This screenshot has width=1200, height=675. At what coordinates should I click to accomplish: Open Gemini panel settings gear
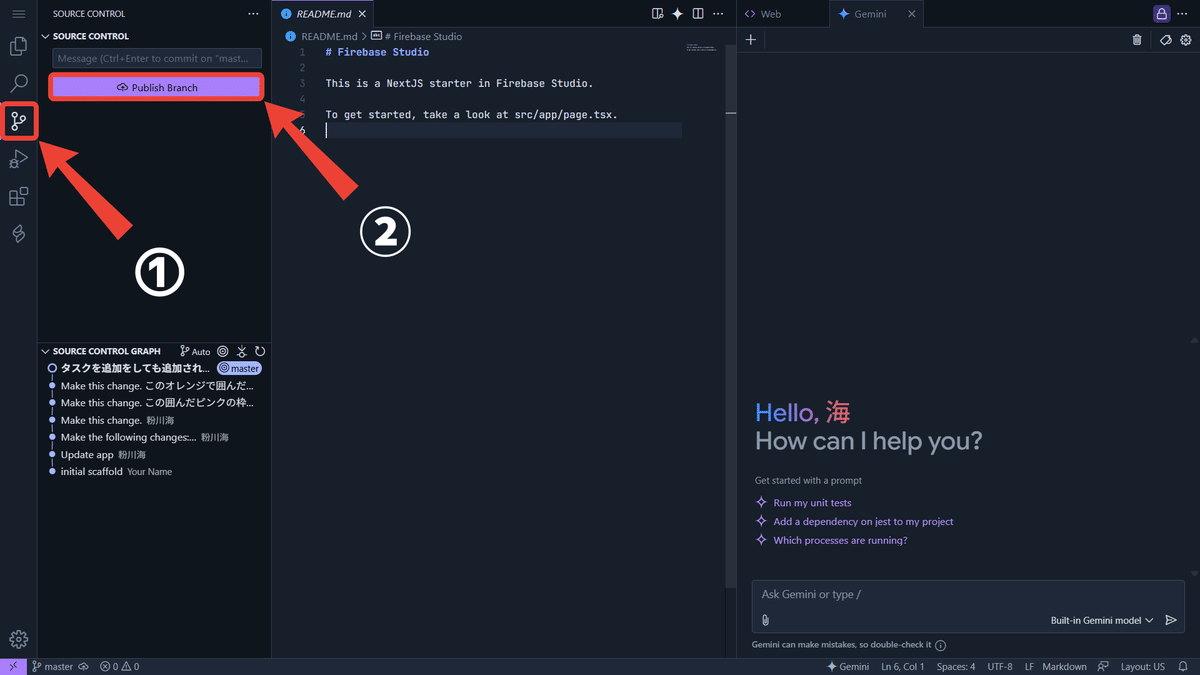(x=1186, y=40)
